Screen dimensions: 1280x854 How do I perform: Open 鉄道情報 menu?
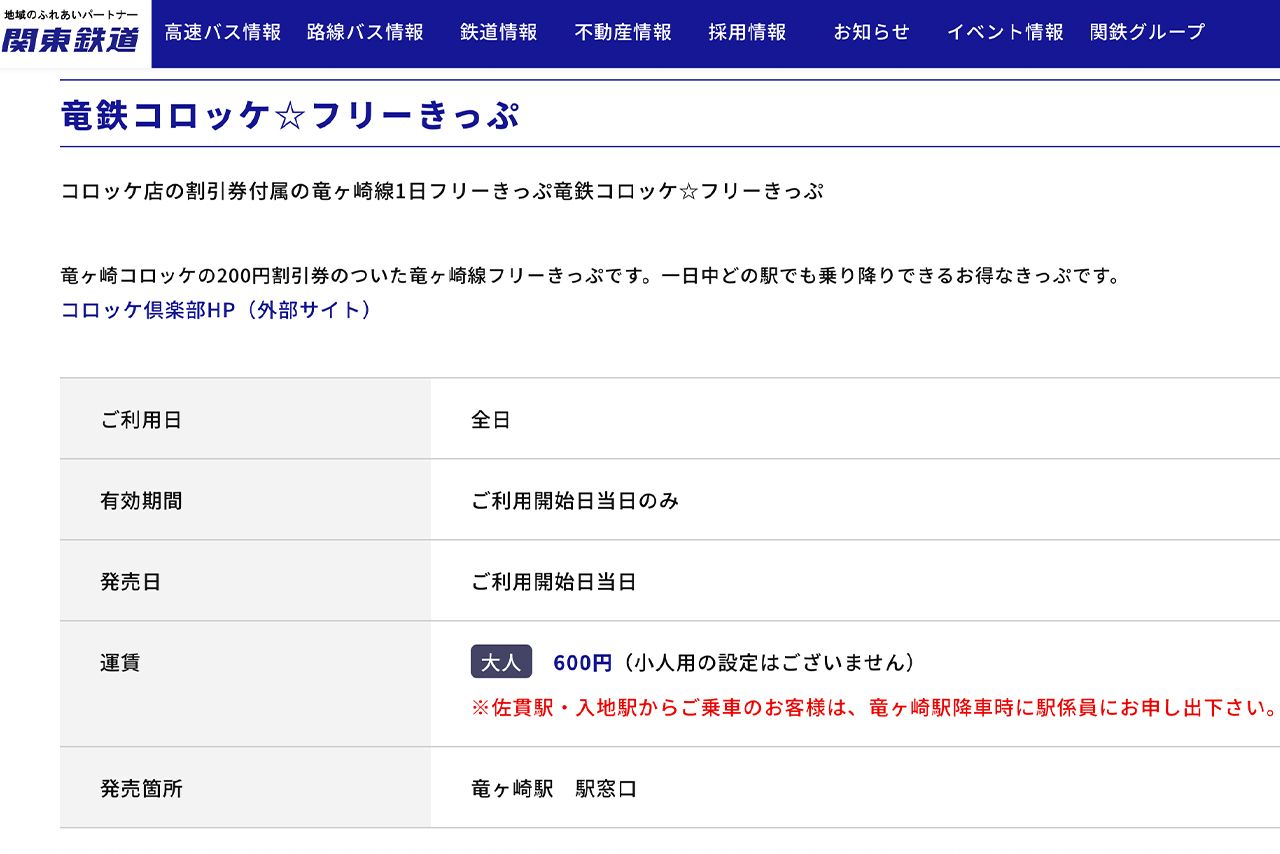tap(499, 32)
